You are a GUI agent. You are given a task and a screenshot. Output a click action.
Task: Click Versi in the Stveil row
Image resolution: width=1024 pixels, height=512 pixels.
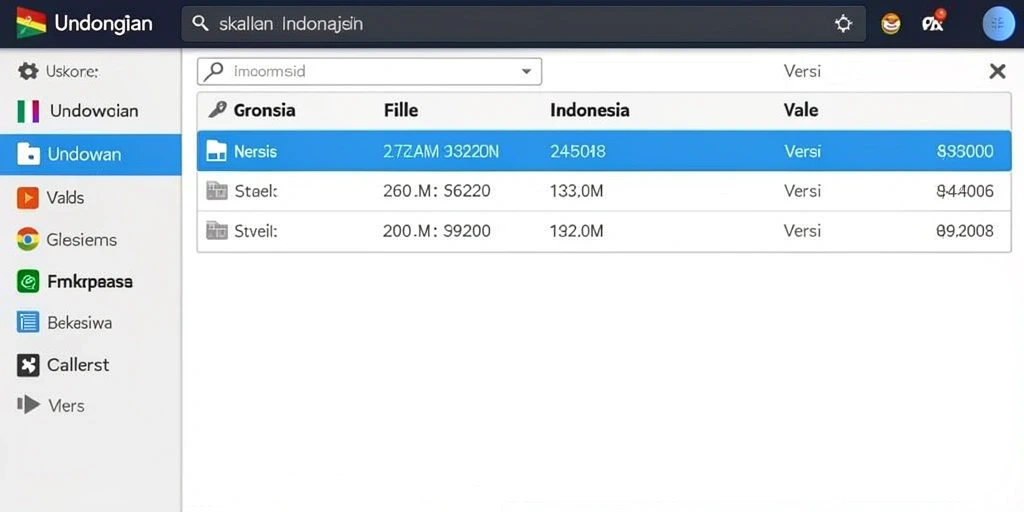(803, 231)
